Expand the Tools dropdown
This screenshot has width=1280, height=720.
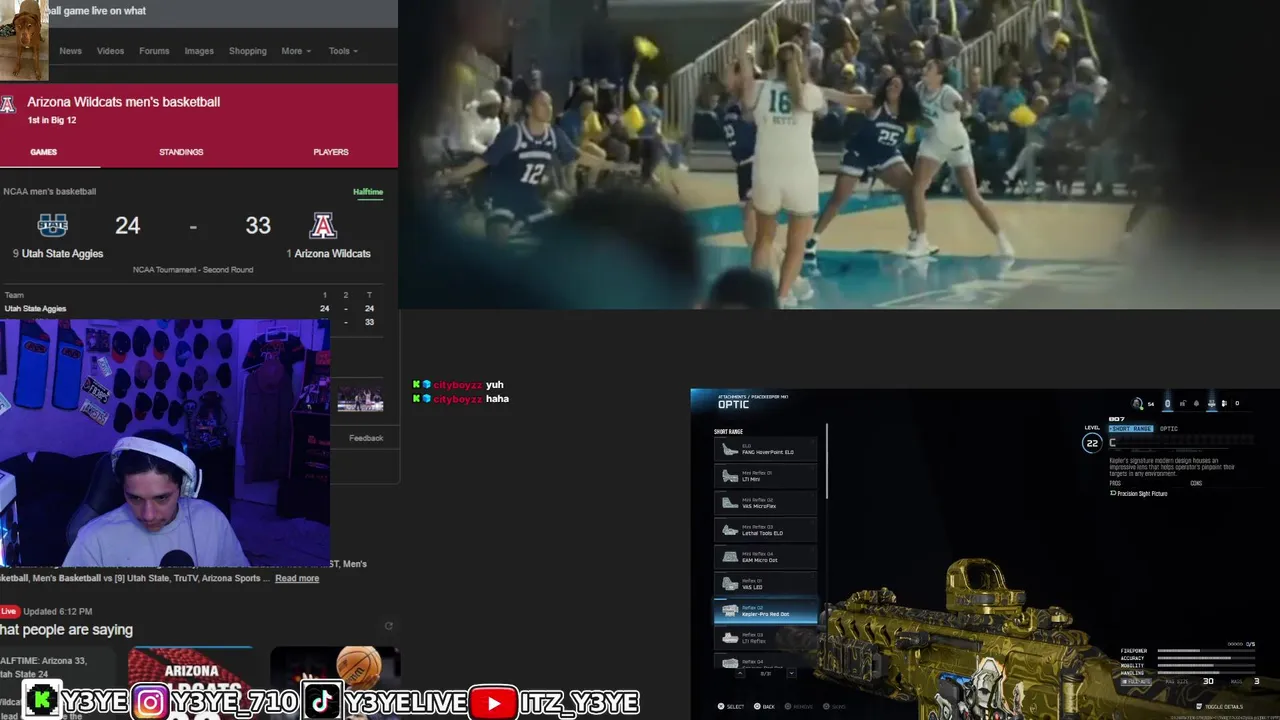point(343,51)
